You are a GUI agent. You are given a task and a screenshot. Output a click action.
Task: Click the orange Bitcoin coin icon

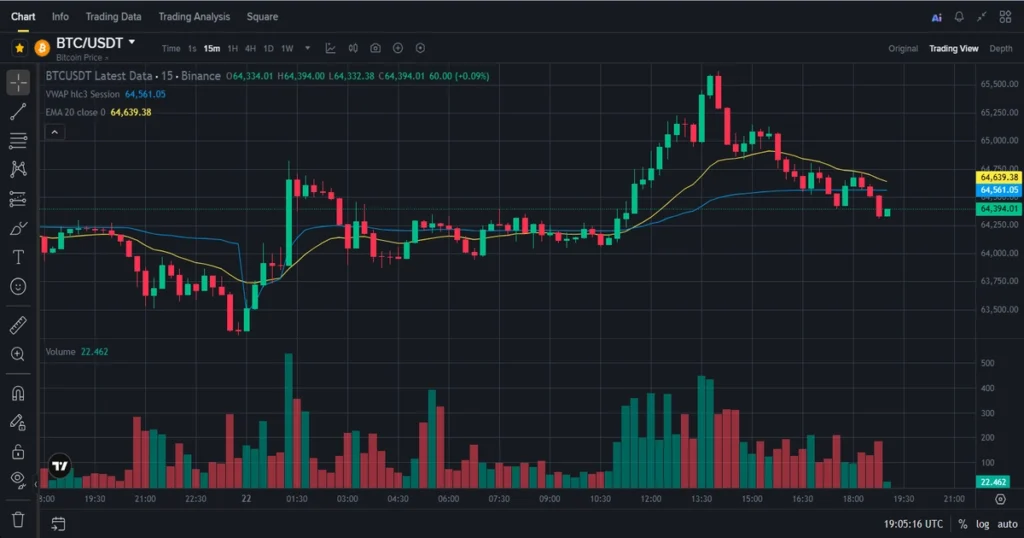[x=42, y=48]
